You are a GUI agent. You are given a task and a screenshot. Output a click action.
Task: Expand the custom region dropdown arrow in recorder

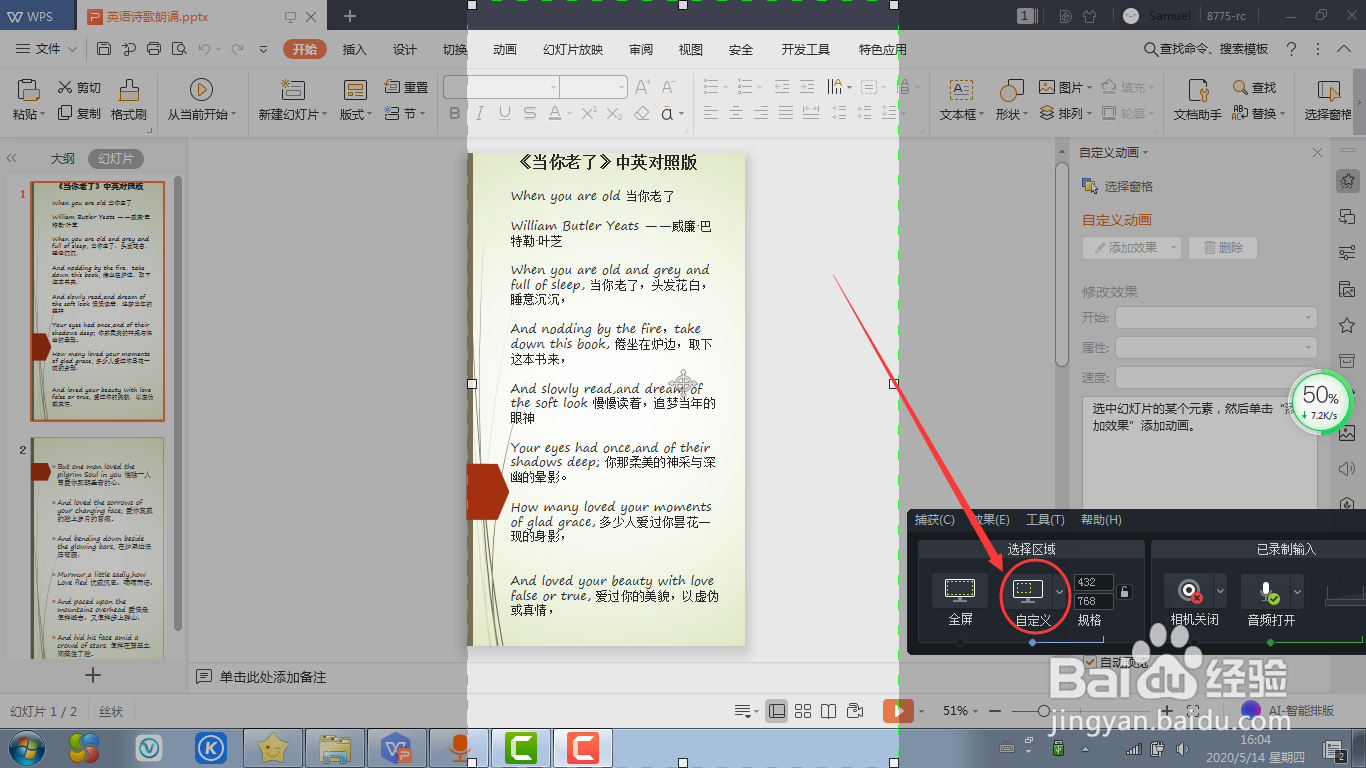point(1060,591)
